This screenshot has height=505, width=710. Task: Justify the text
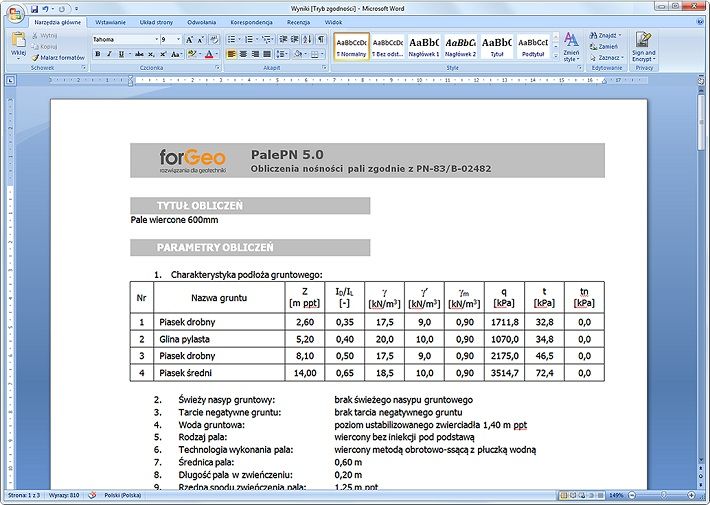[x=267, y=54]
